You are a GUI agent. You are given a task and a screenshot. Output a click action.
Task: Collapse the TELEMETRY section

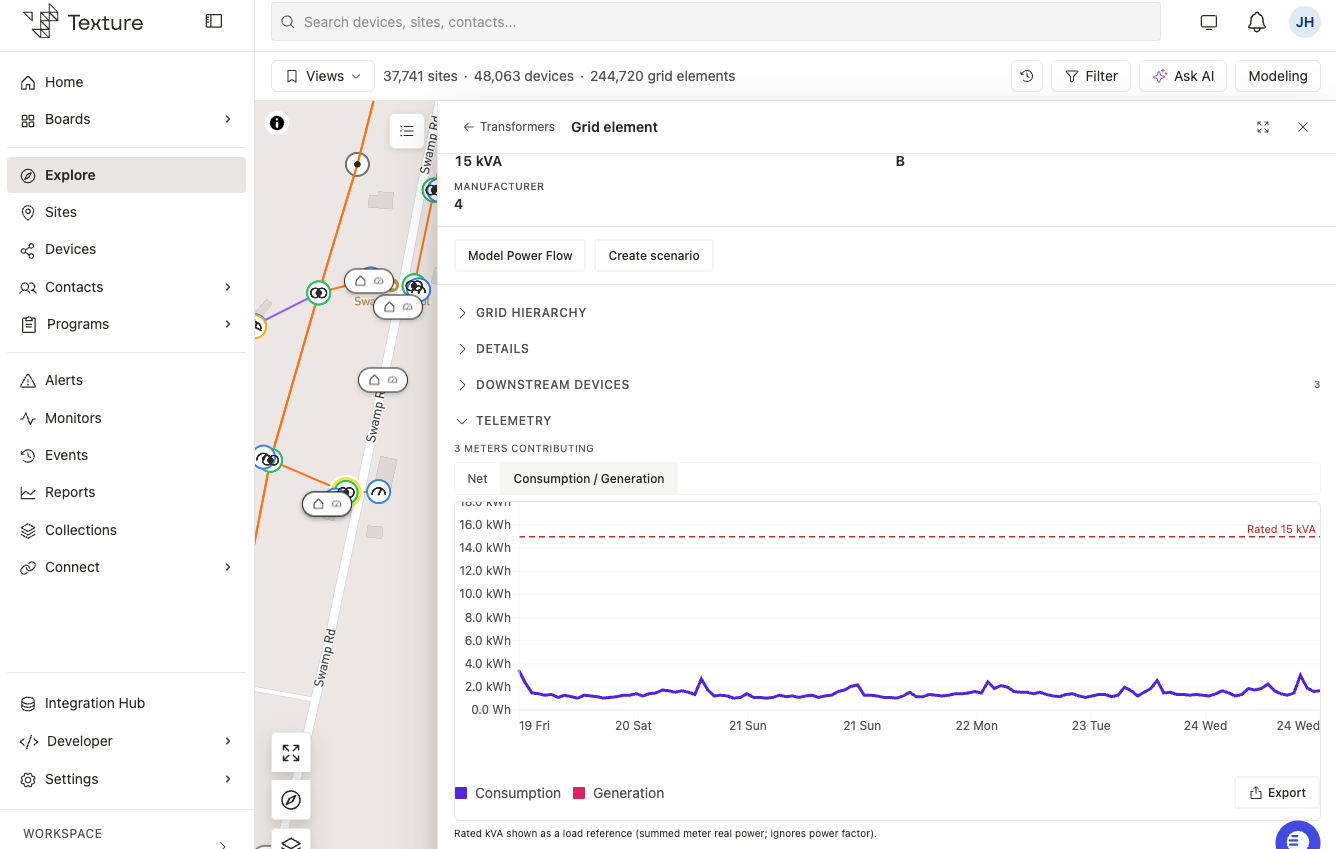click(504, 421)
